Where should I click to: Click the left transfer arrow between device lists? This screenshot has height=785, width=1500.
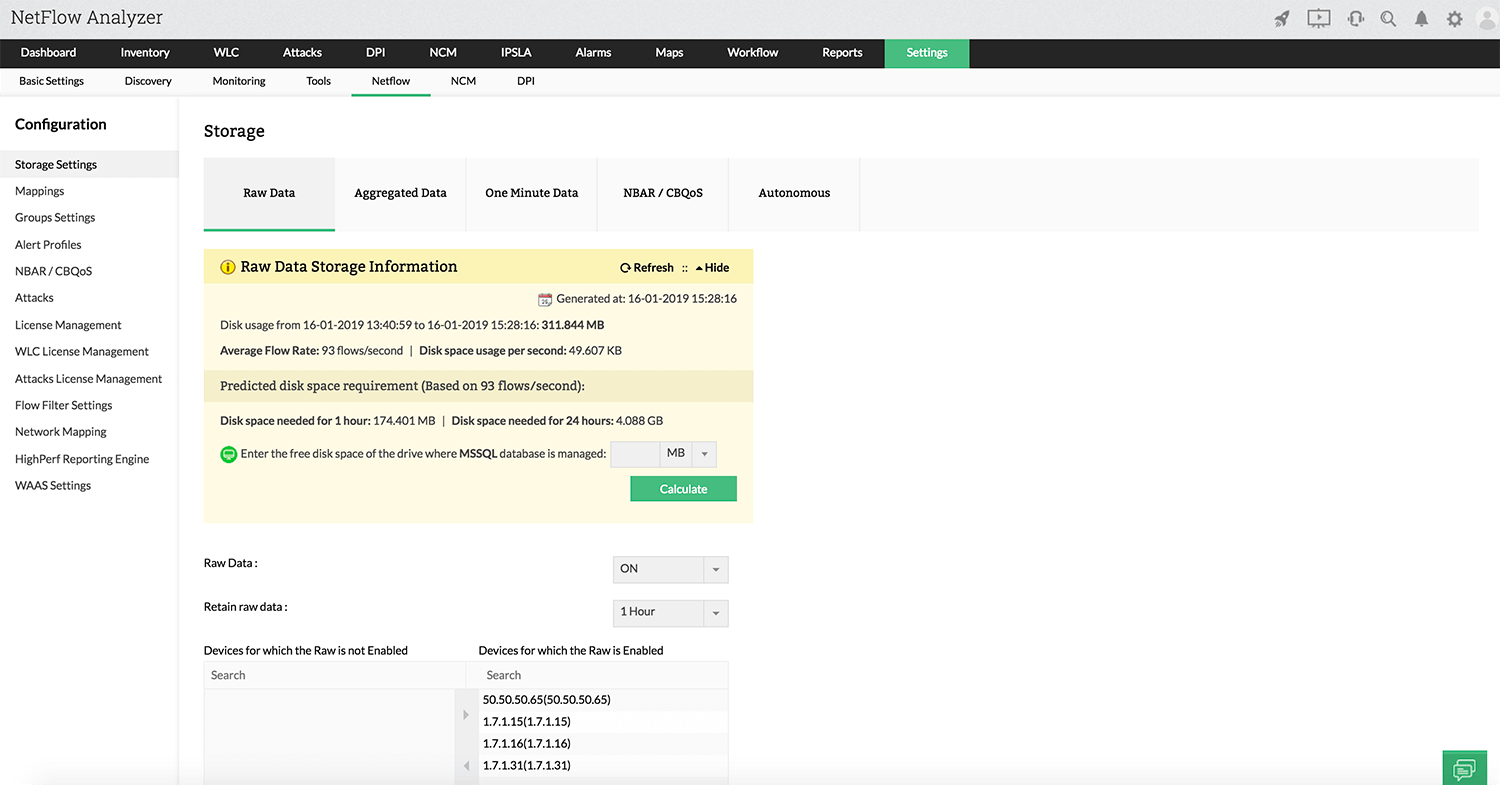point(466,765)
